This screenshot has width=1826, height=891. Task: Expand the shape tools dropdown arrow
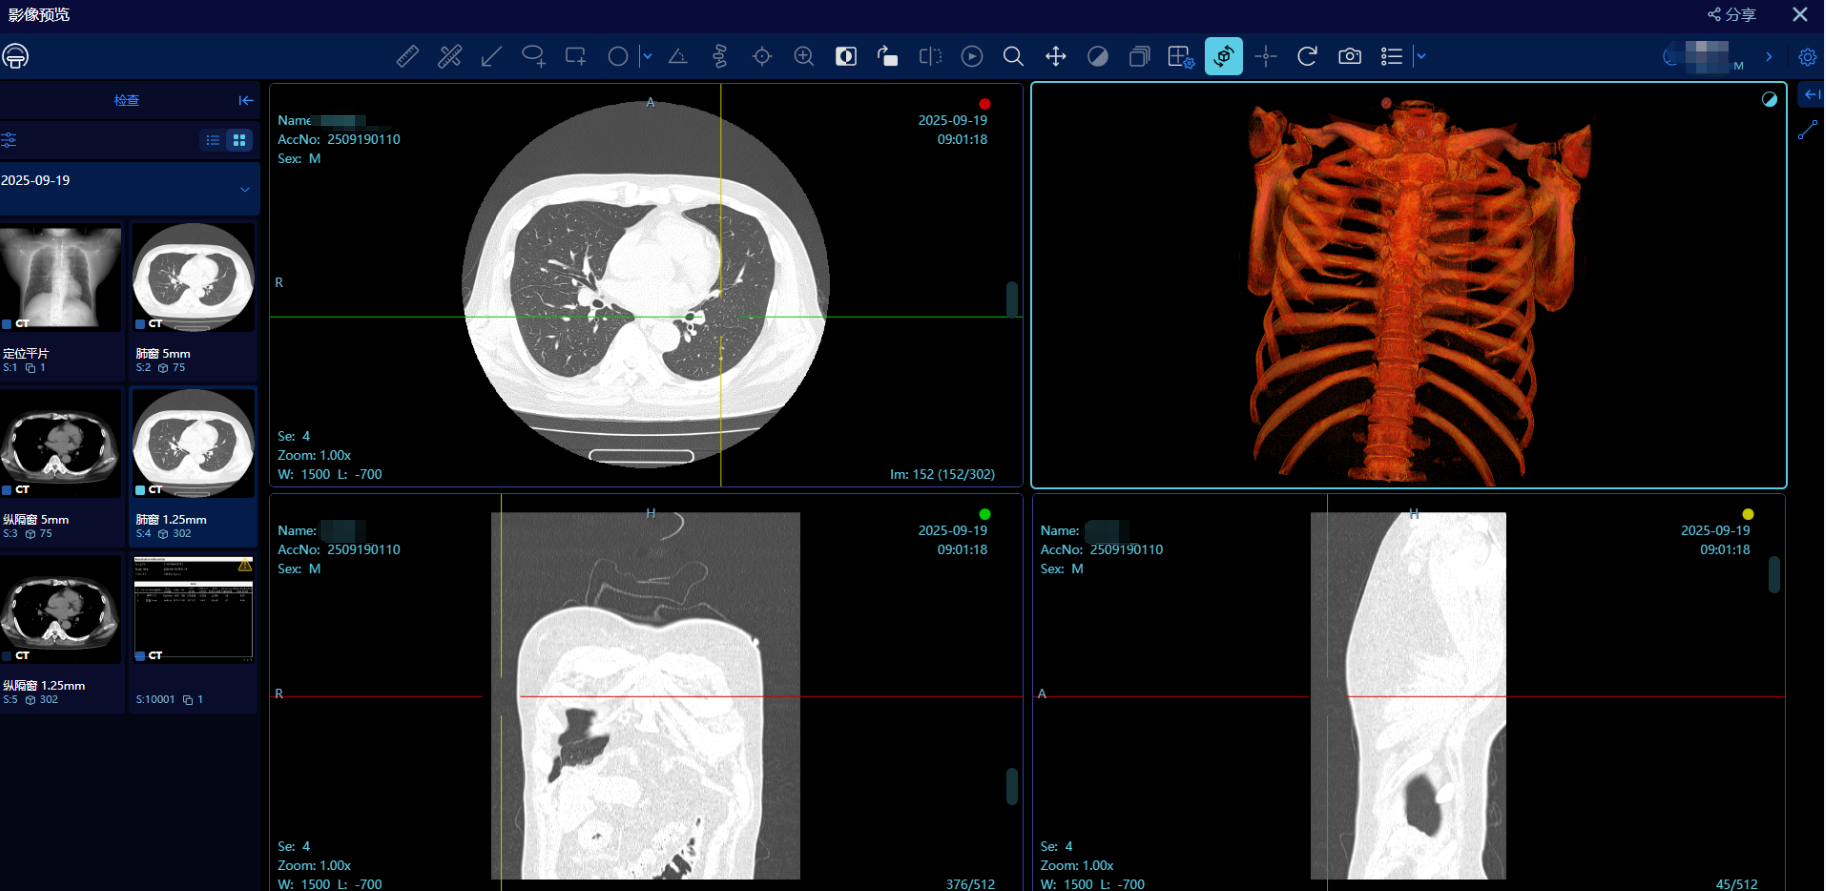(x=647, y=56)
